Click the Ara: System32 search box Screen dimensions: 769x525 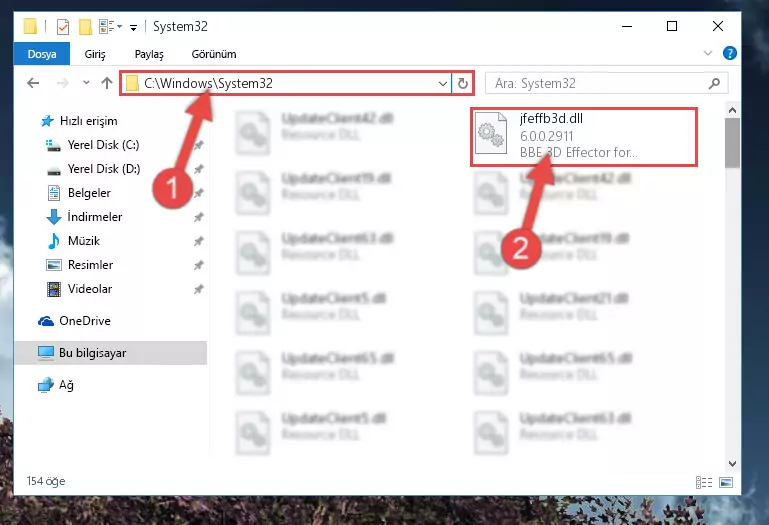click(x=606, y=83)
